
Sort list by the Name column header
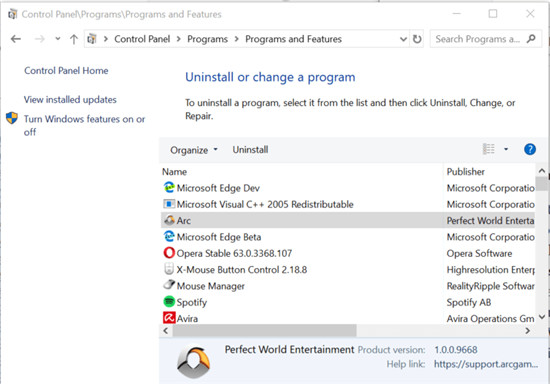[x=174, y=172]
